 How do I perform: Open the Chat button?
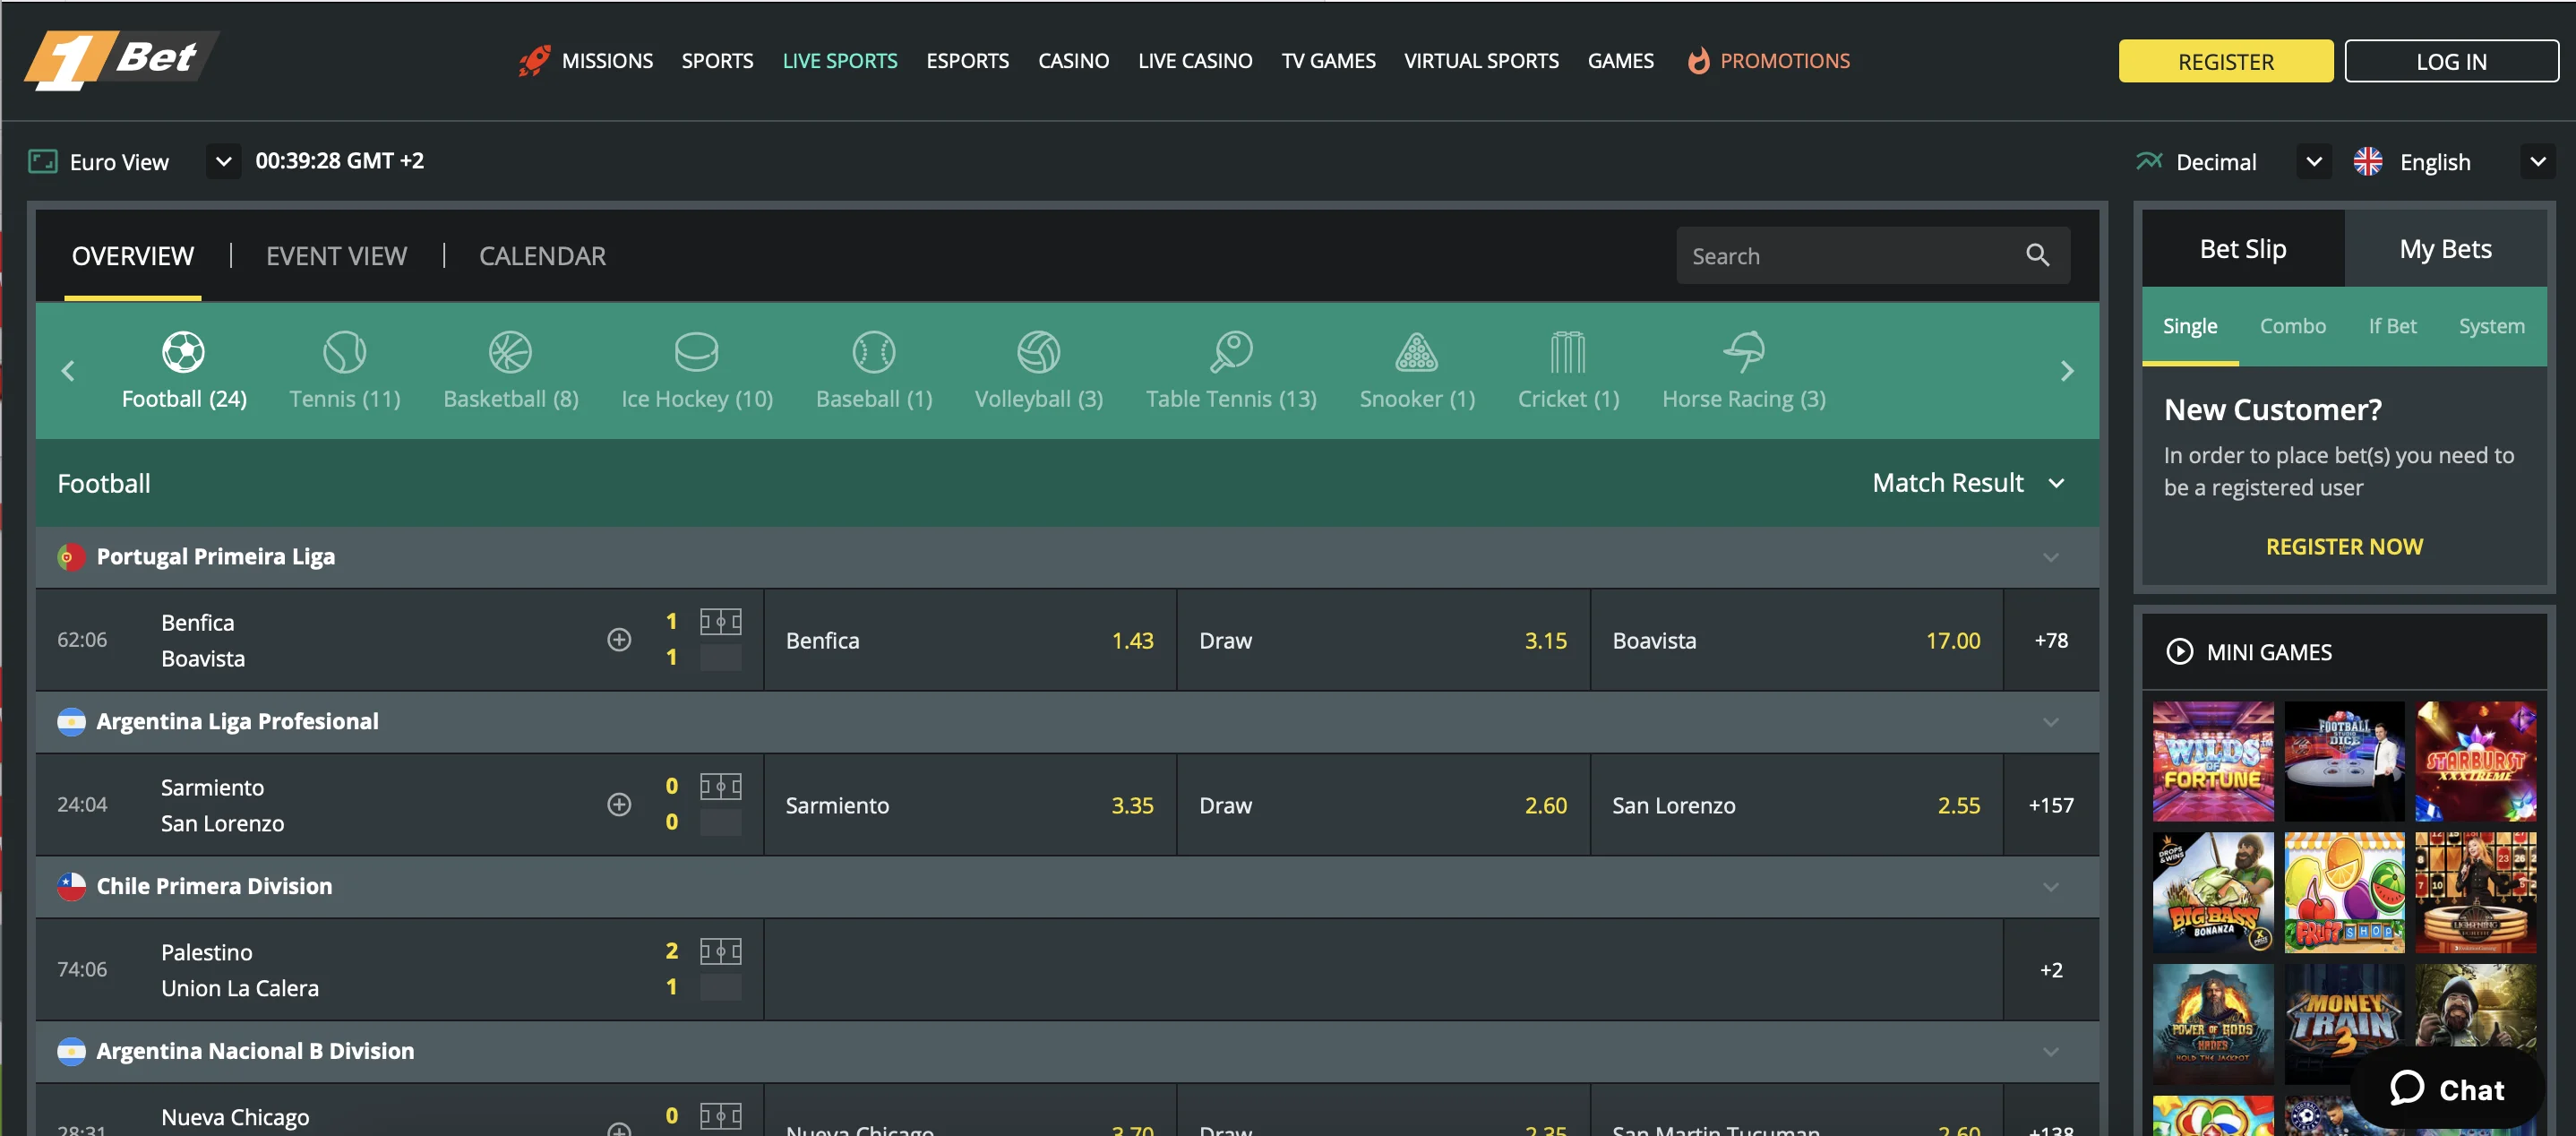click(x=2447, y=1089)
